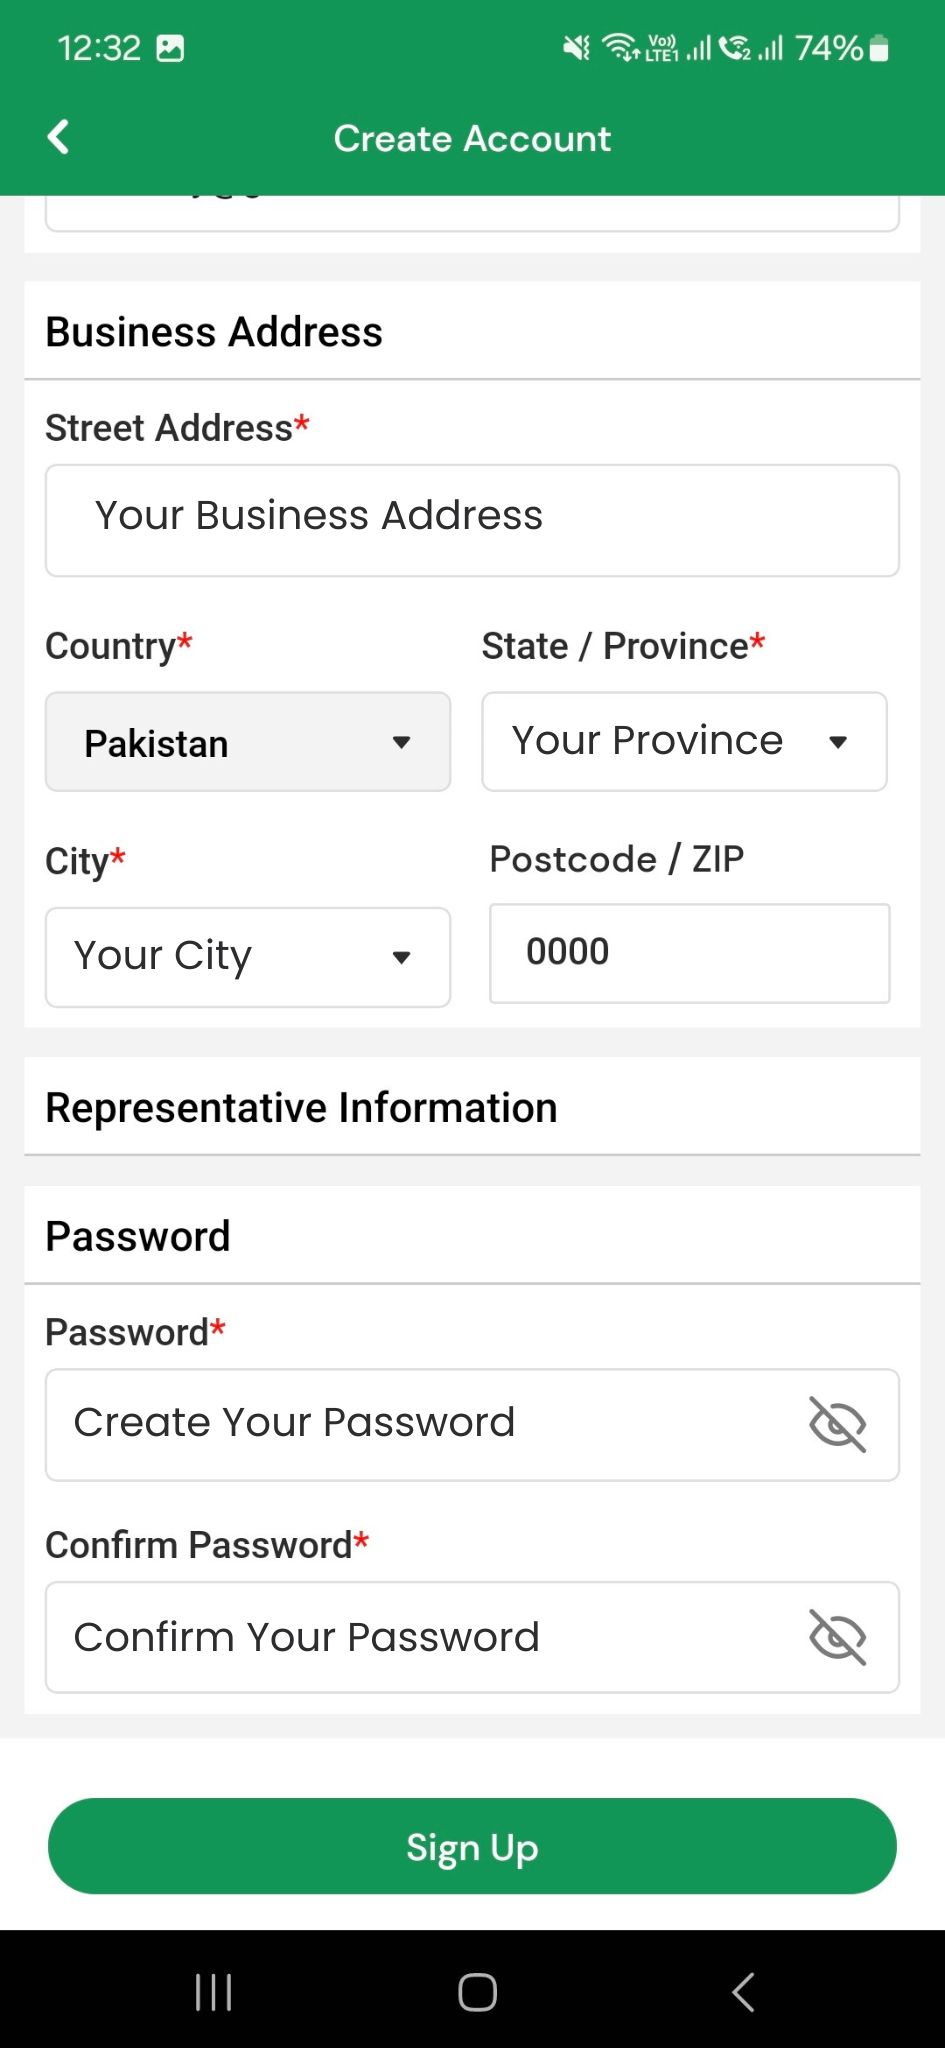Viewport: 945px width, 2048px height.
Task: Open Android recent apps button
Action: (x=213, y=1992)
